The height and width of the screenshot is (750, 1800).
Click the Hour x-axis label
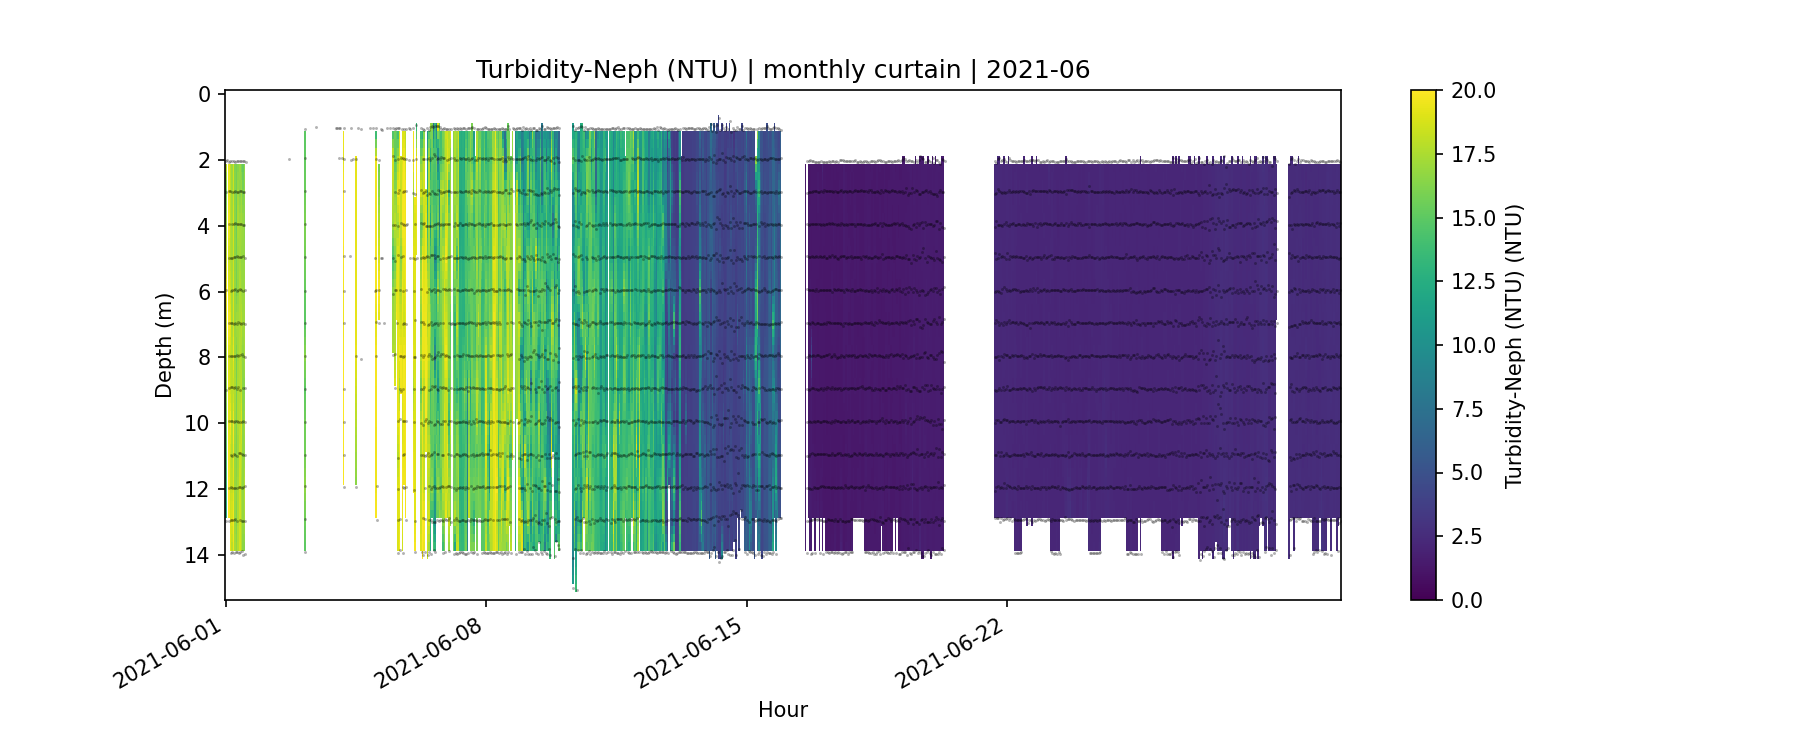[782, 710]
